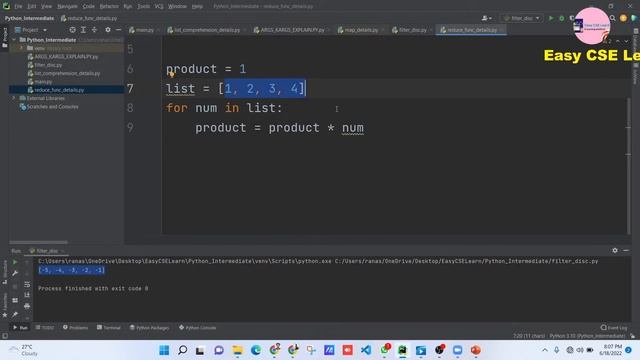
Task: Open Event Log in status bar
Action: pos(614,328)
